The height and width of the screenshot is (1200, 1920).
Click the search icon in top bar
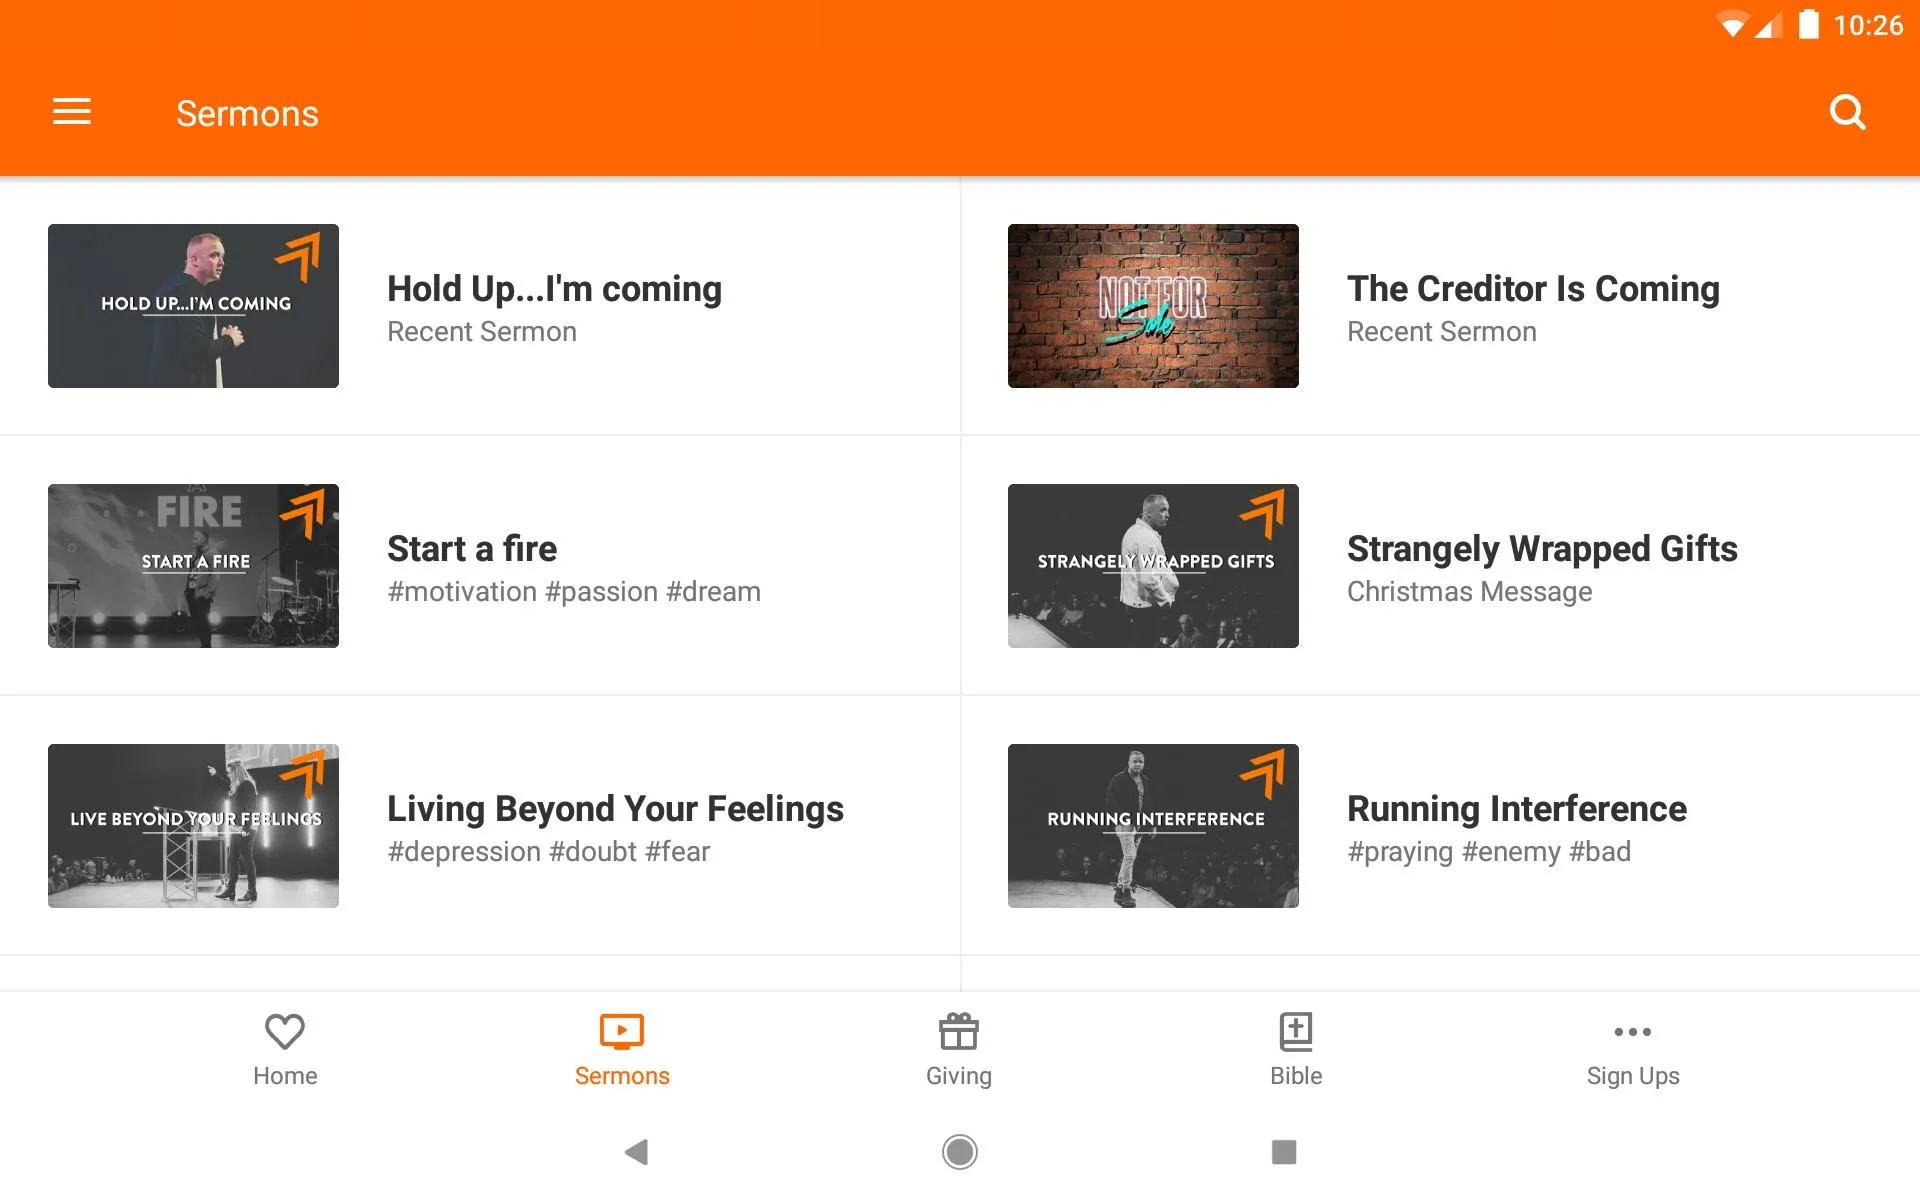point(1848,113)
